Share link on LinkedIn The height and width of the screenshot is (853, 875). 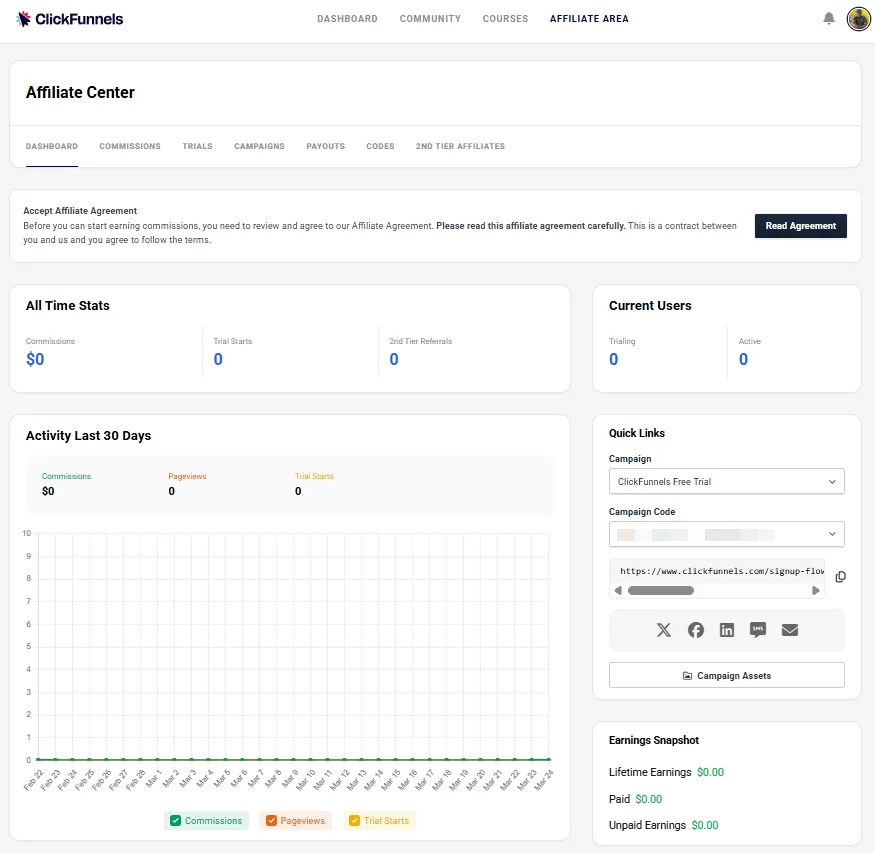(727, 630)
